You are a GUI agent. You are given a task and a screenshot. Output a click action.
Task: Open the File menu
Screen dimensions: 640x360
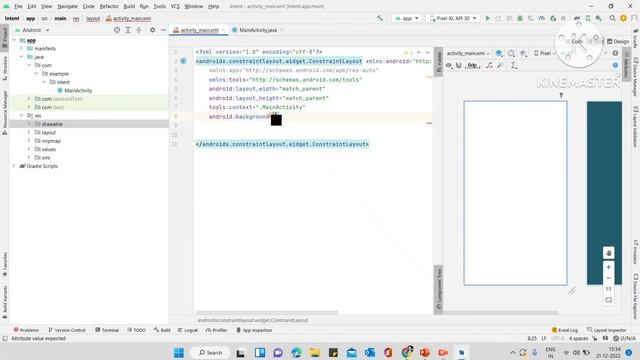[x=18, y=7]
